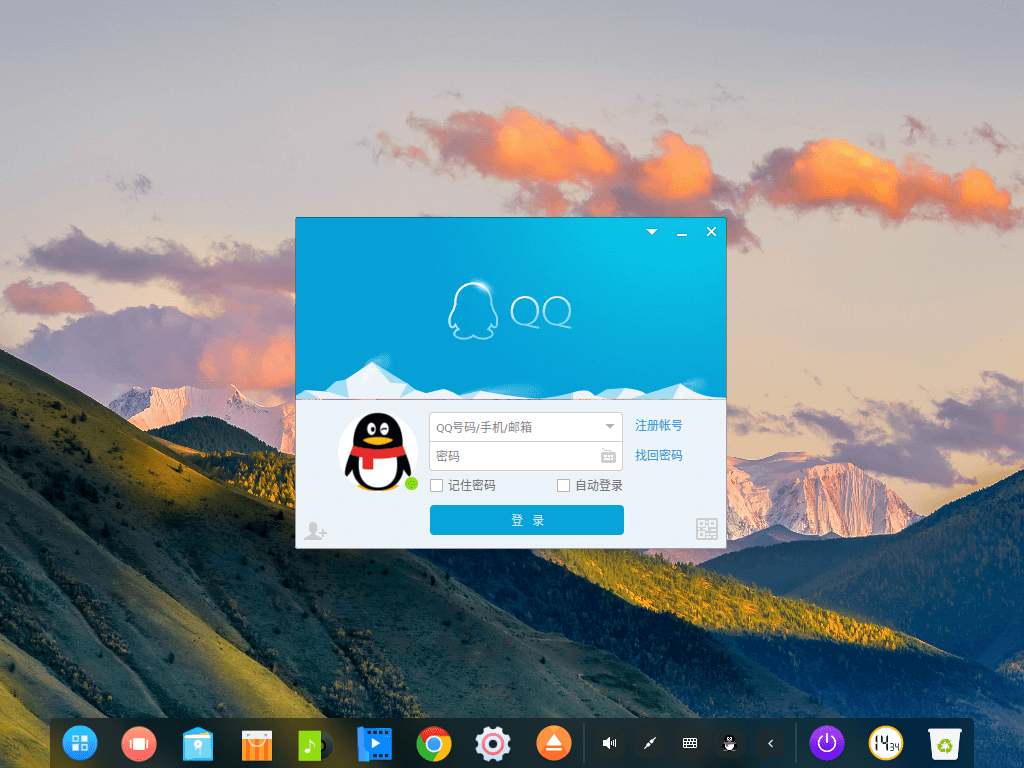Open multitasking view icon in dock
1024x768 pixels.
click(x=138, y=743)
